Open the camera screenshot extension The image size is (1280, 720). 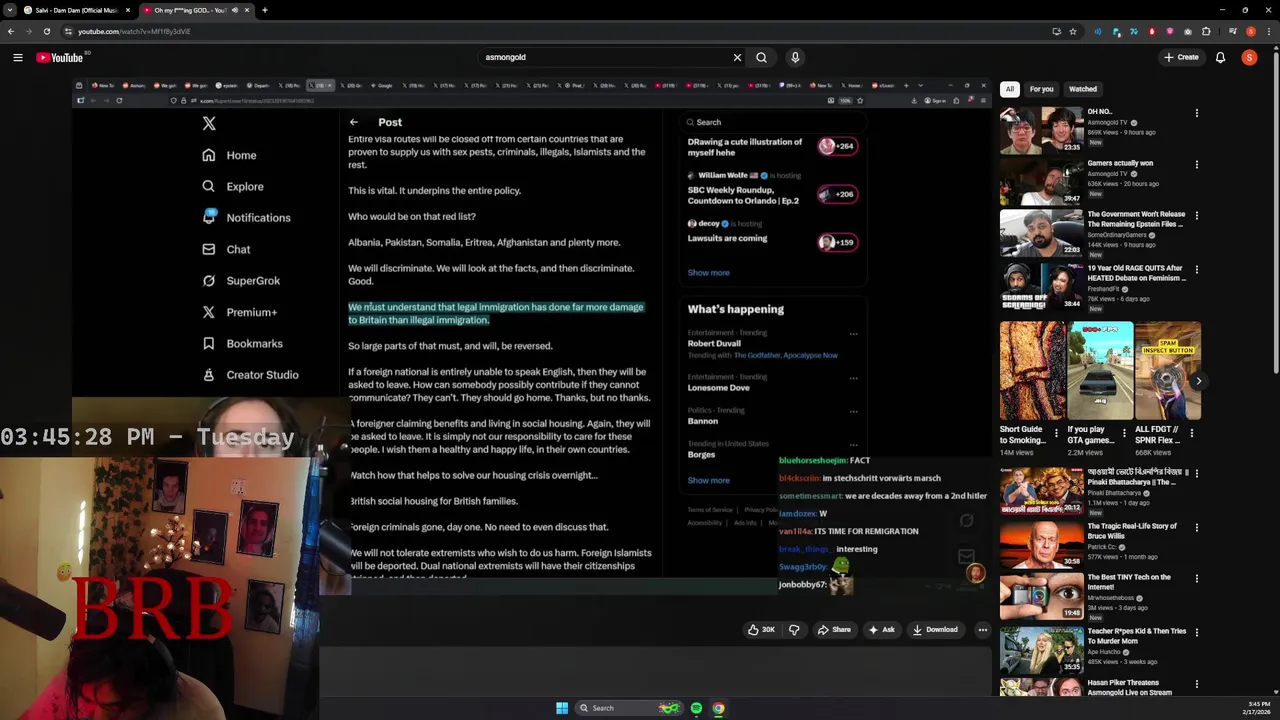tap(1187, 31)
